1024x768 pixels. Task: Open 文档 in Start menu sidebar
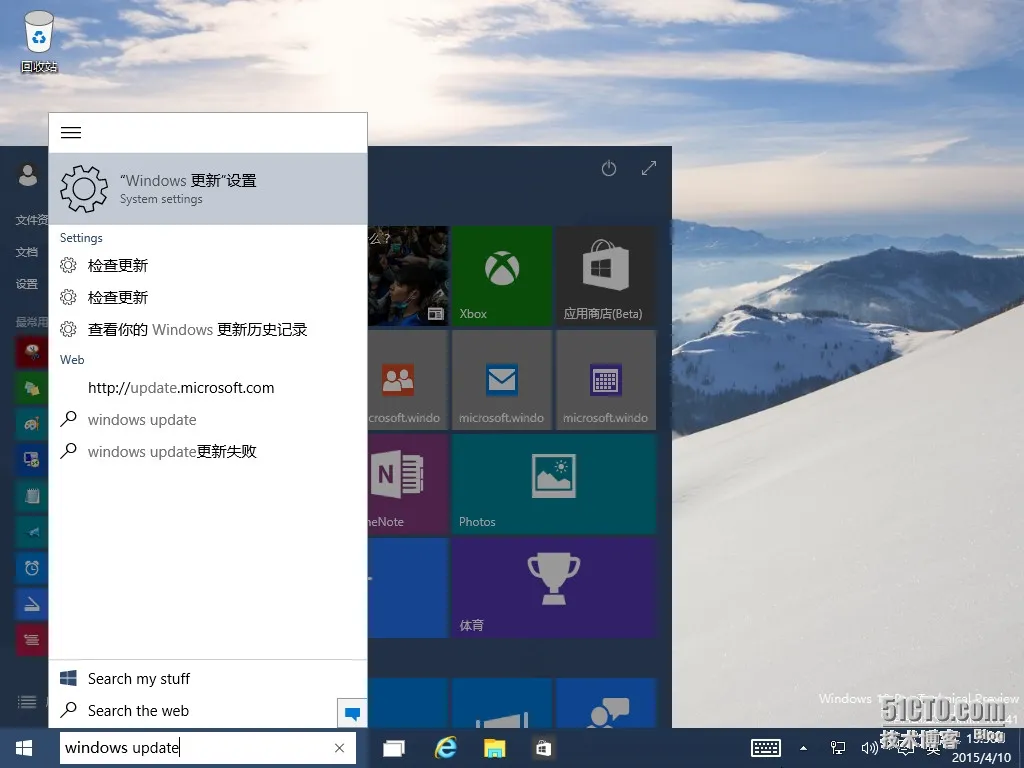tap(27, 252)
